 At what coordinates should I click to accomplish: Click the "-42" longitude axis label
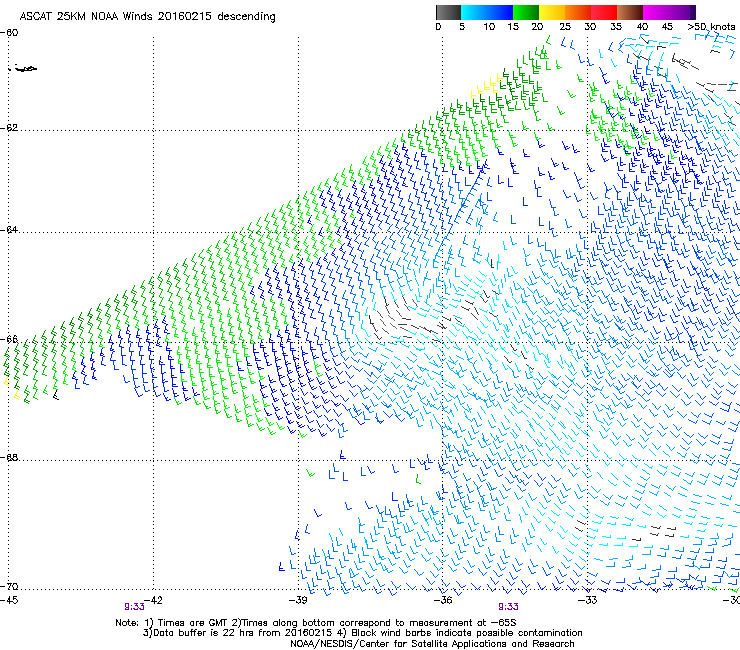pos(153,600)
